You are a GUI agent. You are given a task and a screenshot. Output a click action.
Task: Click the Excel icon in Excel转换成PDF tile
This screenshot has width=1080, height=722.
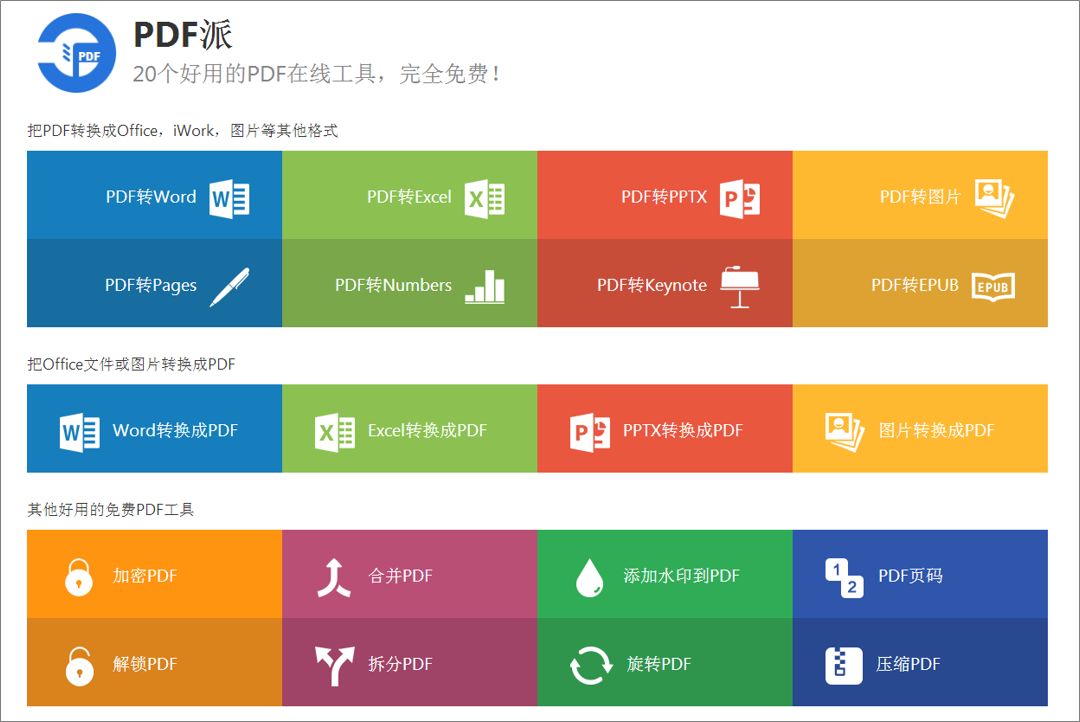pyautogui.click(x=335, y=432)
